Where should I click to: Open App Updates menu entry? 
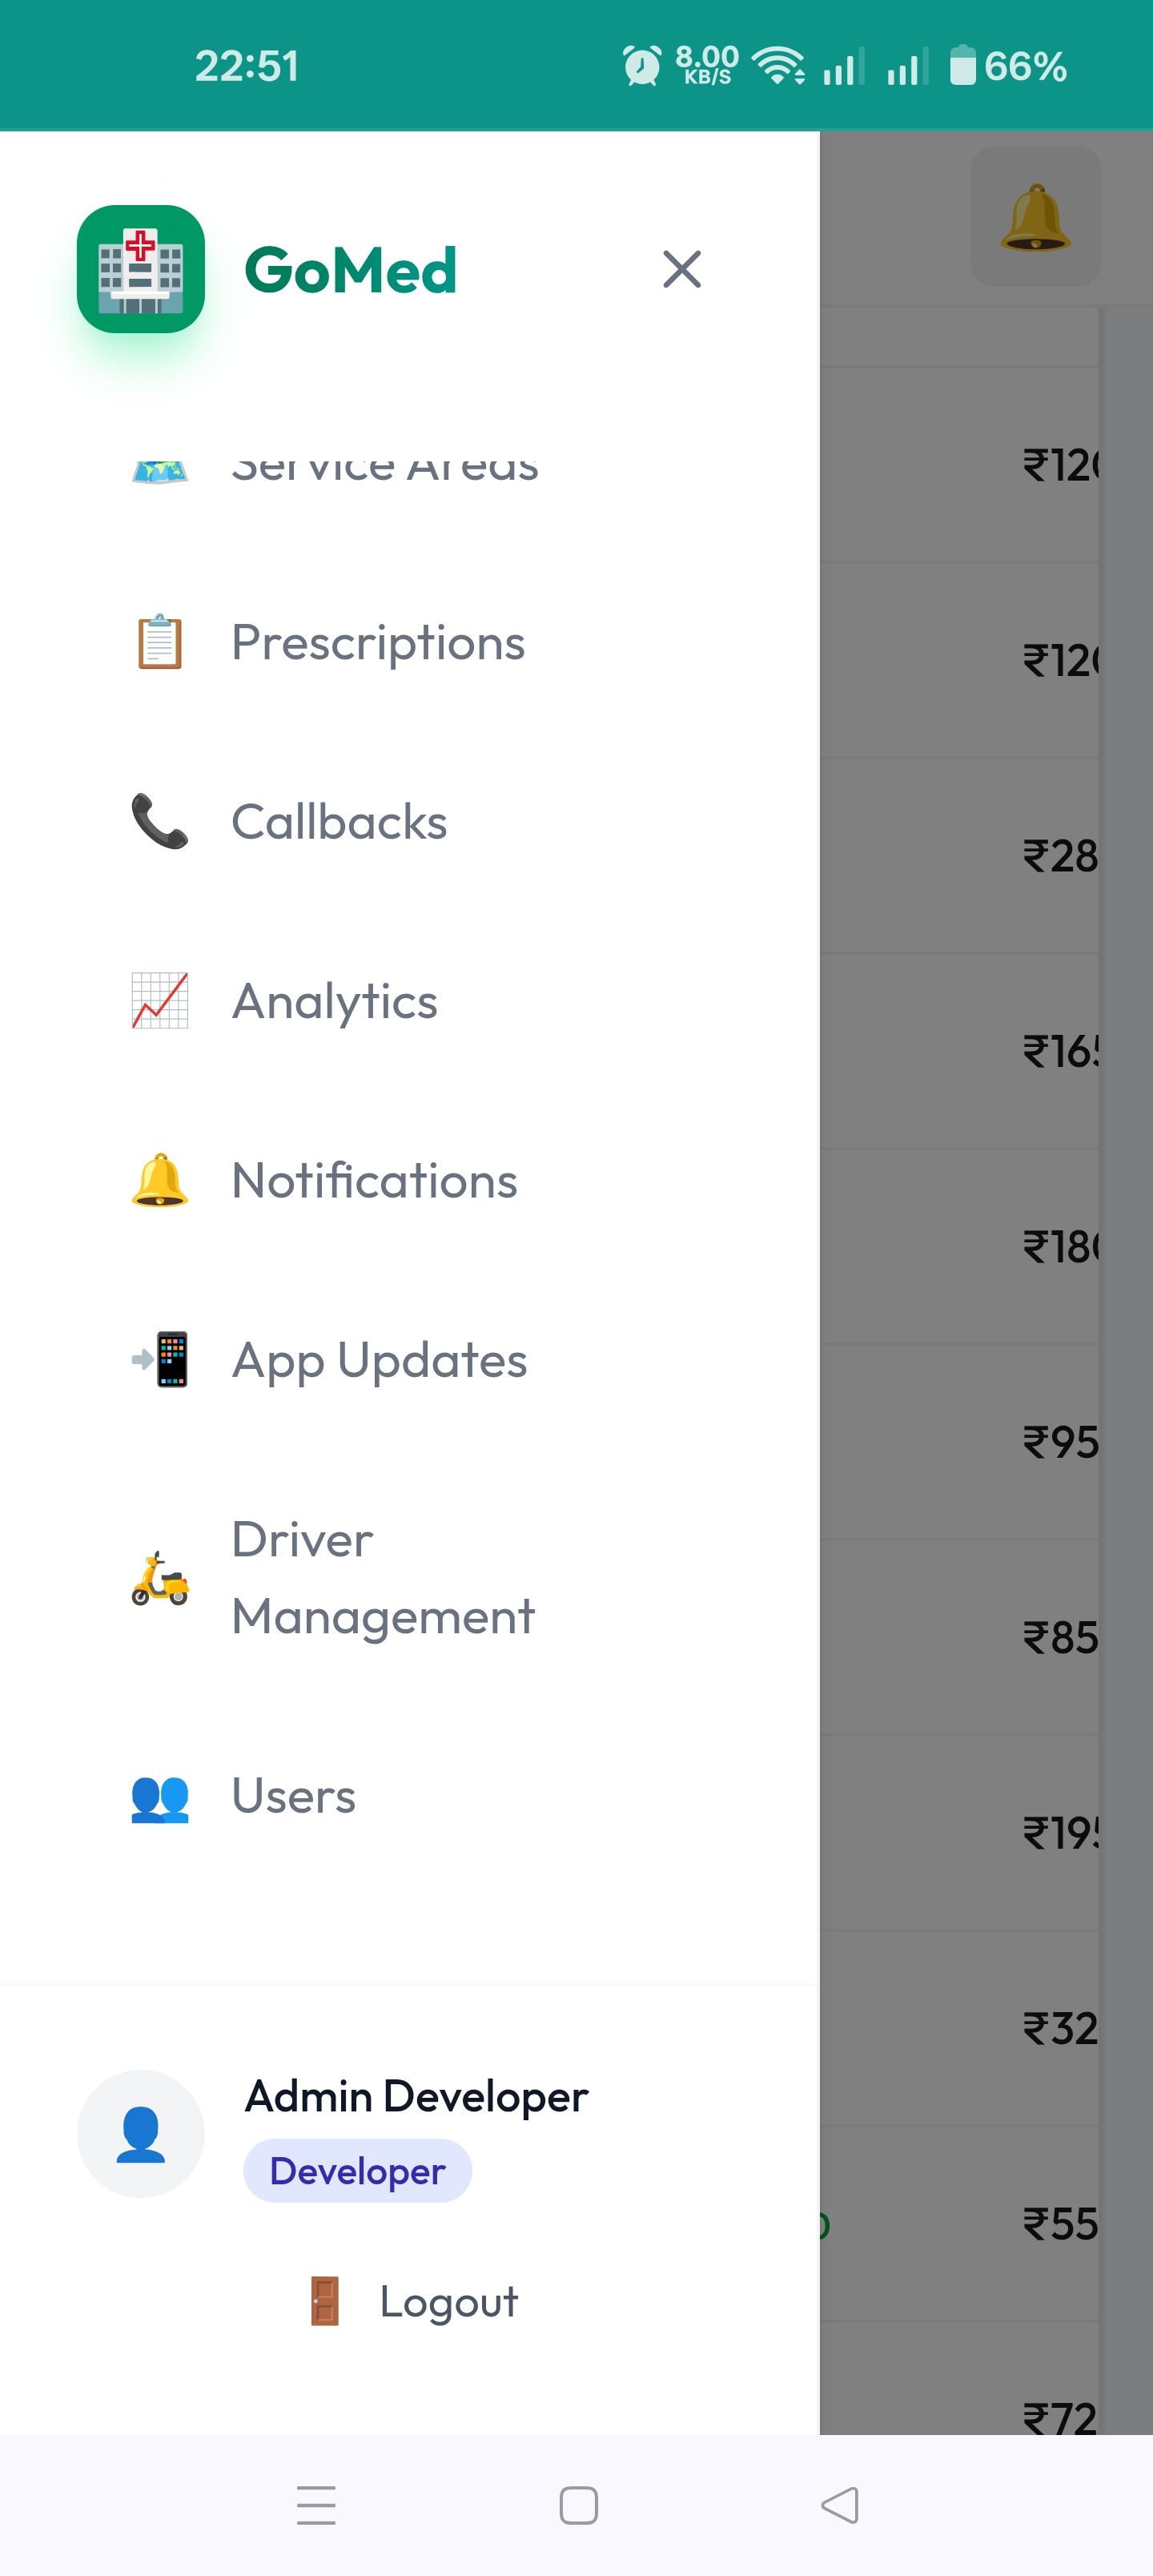click(x=379, y=1360)
